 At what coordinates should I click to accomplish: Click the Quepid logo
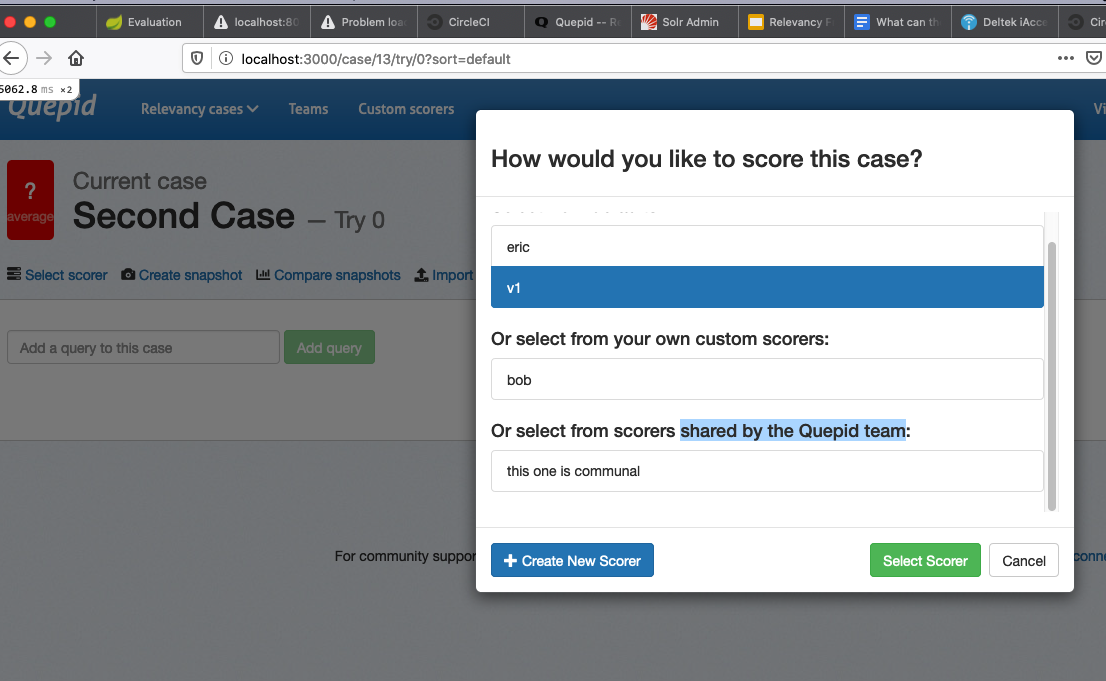[x=52, y=107]
